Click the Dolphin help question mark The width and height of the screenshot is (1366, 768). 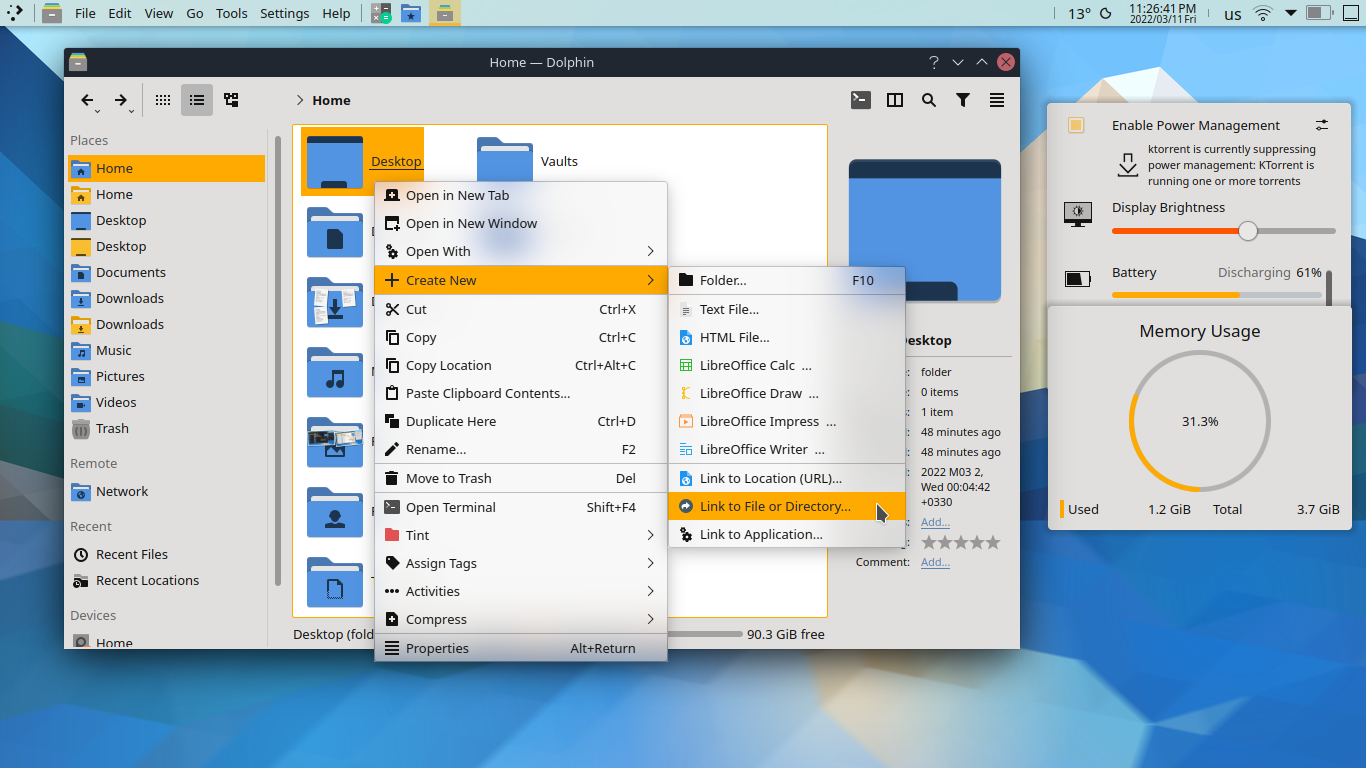pos(934,62)
